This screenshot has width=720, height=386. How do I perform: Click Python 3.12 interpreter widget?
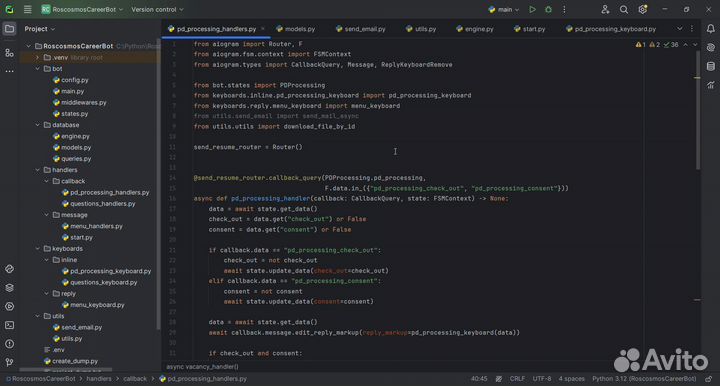point(644,379)
